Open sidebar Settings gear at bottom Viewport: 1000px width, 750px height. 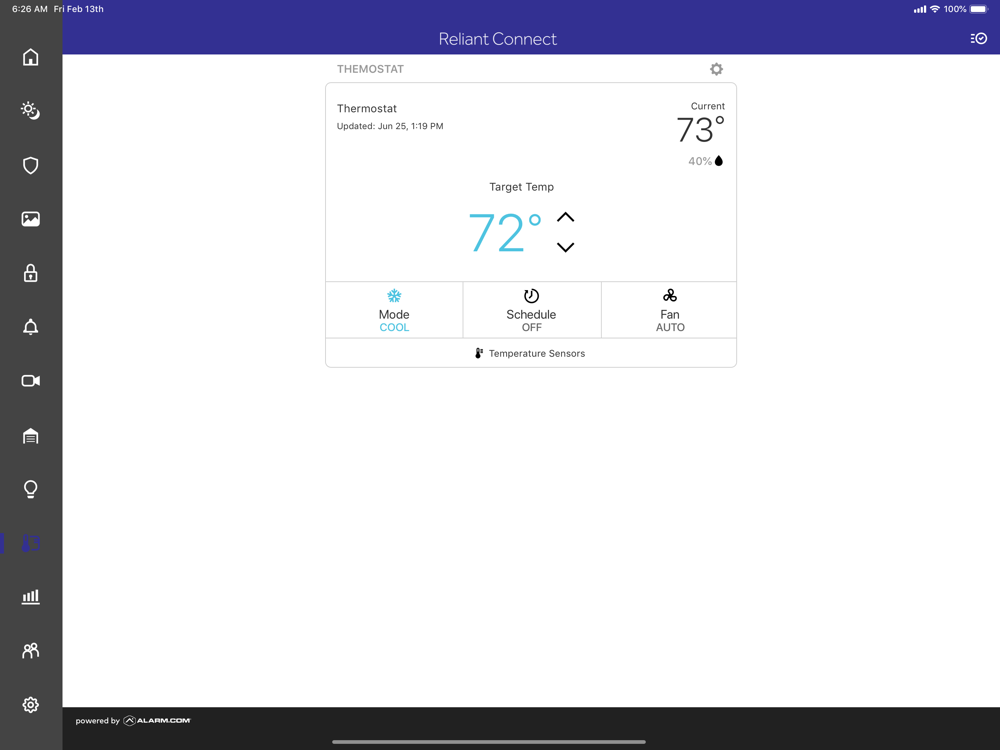coord(31,705)
